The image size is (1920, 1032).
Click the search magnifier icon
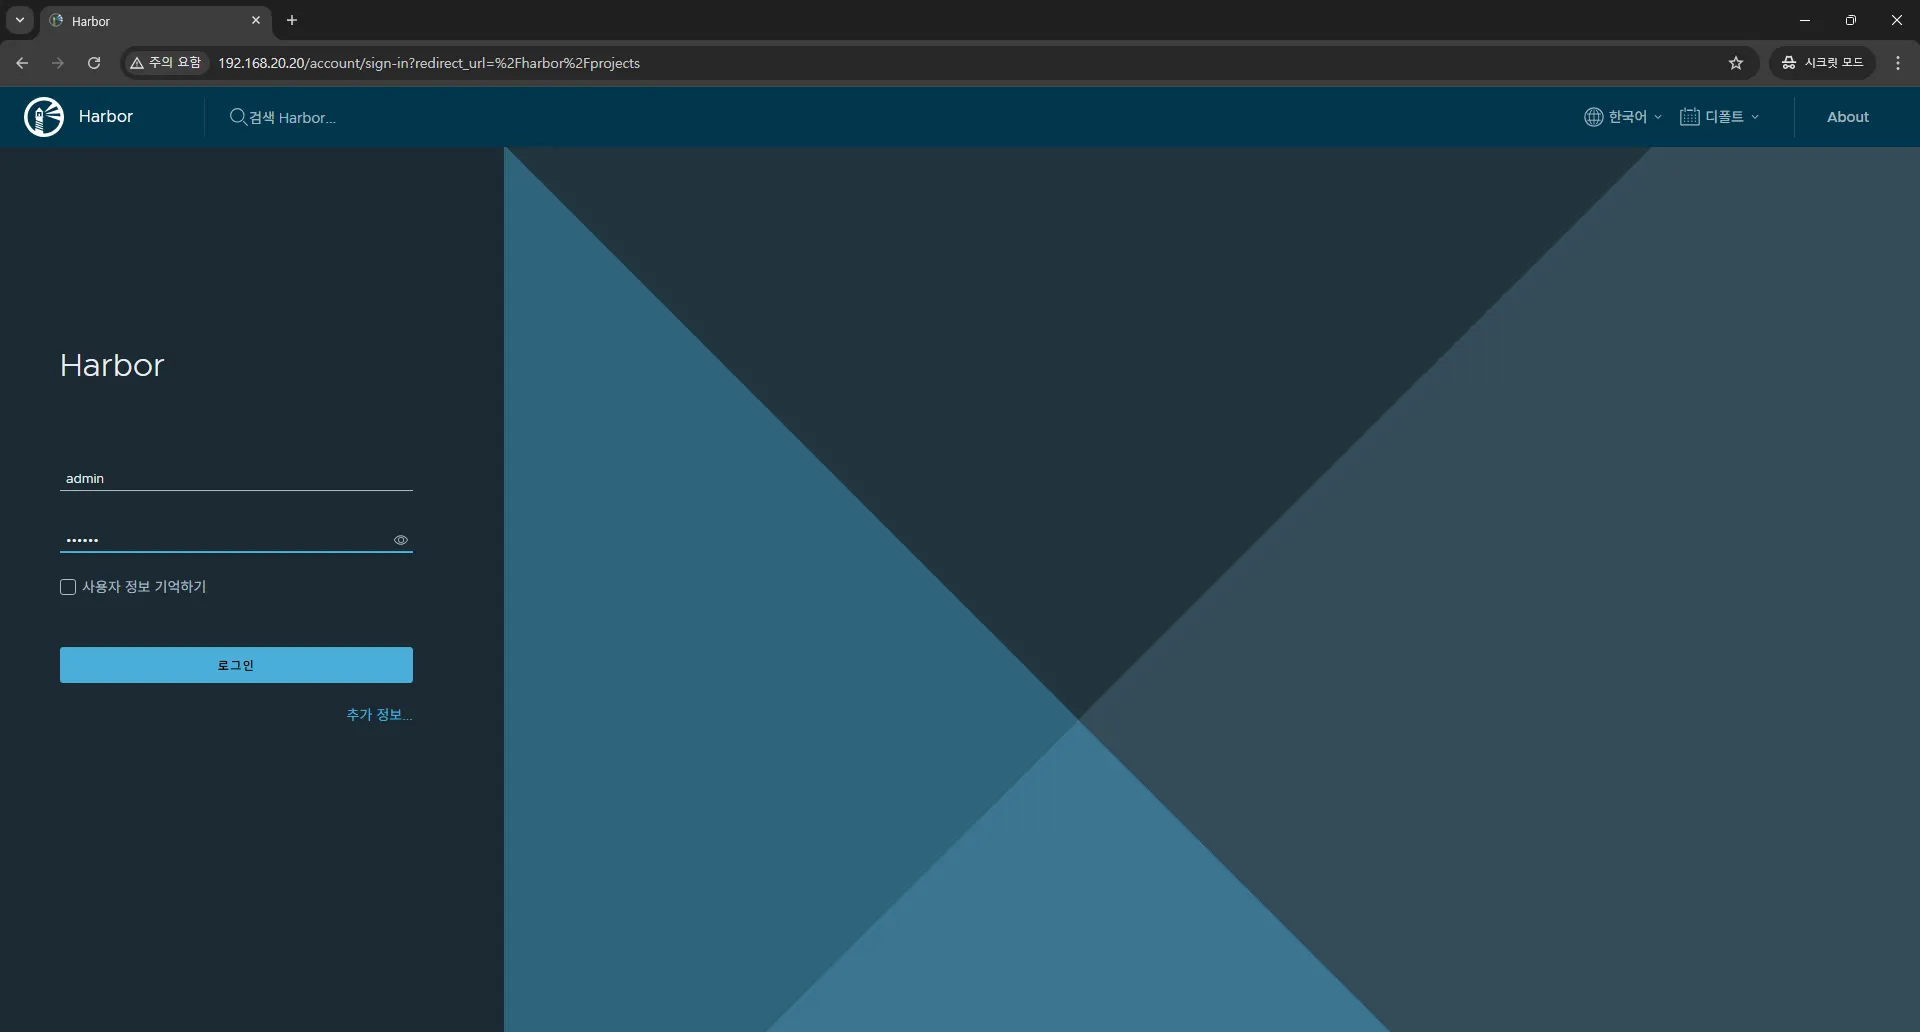pyautogui.click(x=238, y=117)
